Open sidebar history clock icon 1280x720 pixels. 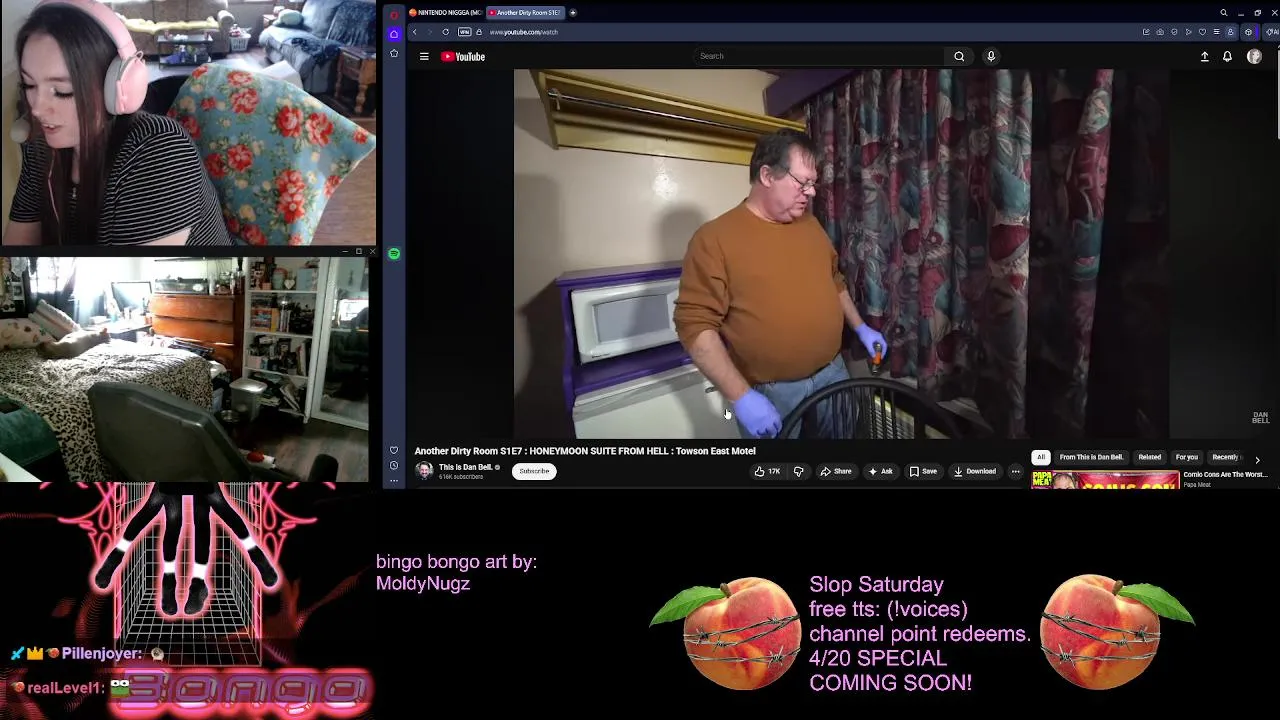point(394,465)
